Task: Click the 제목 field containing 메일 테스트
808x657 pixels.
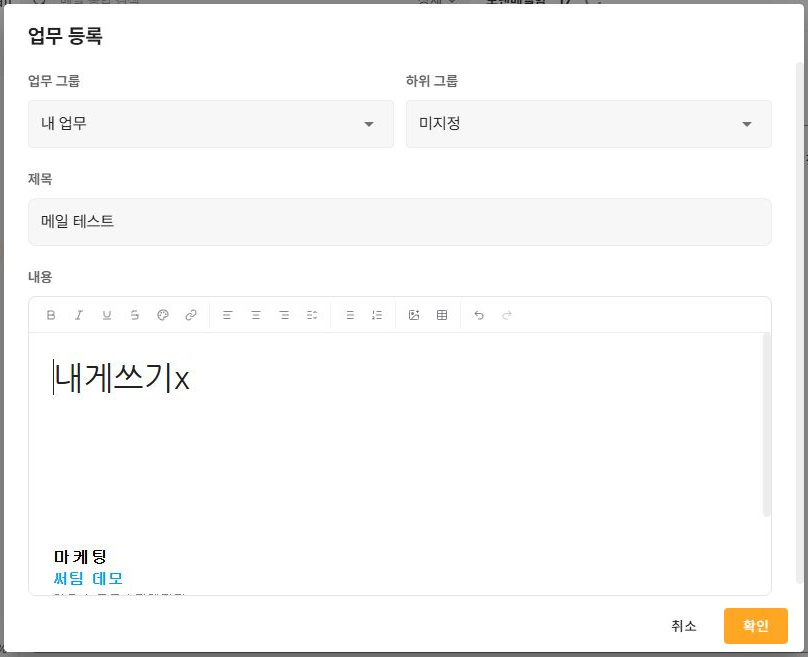Action: [x=399, y=222]
